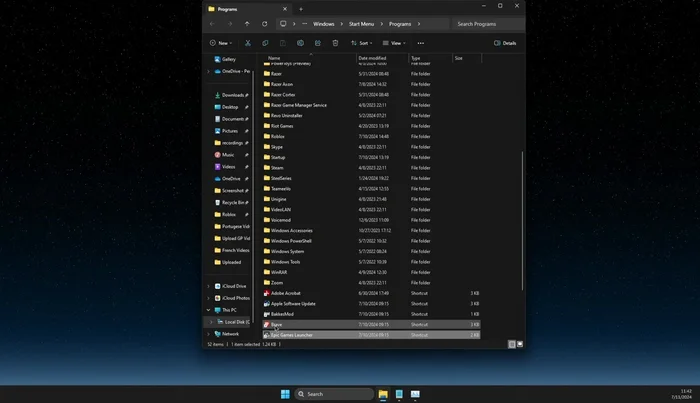Click the Share icon in toolbar
This screenshot has width=700, height=403.
pyautogui.click(x=317, y=43)
